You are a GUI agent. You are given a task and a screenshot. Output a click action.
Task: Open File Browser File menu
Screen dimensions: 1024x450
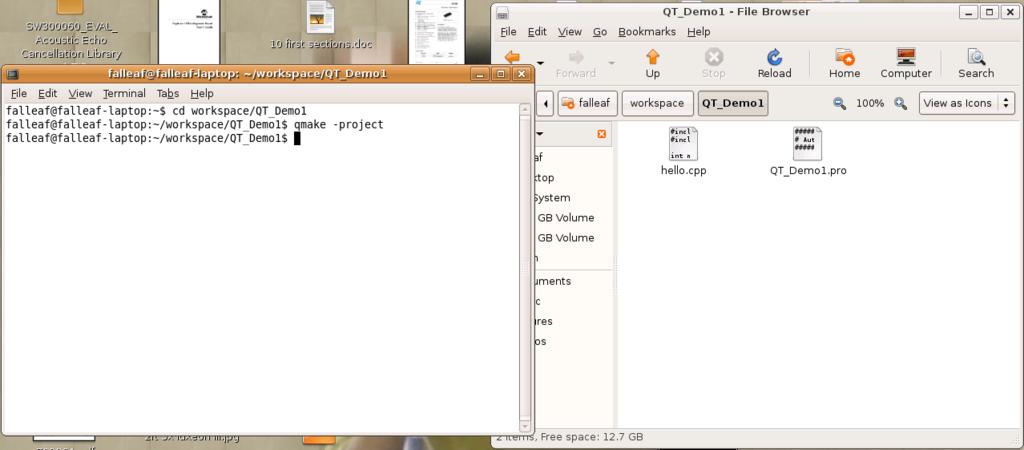pos(508,31)
